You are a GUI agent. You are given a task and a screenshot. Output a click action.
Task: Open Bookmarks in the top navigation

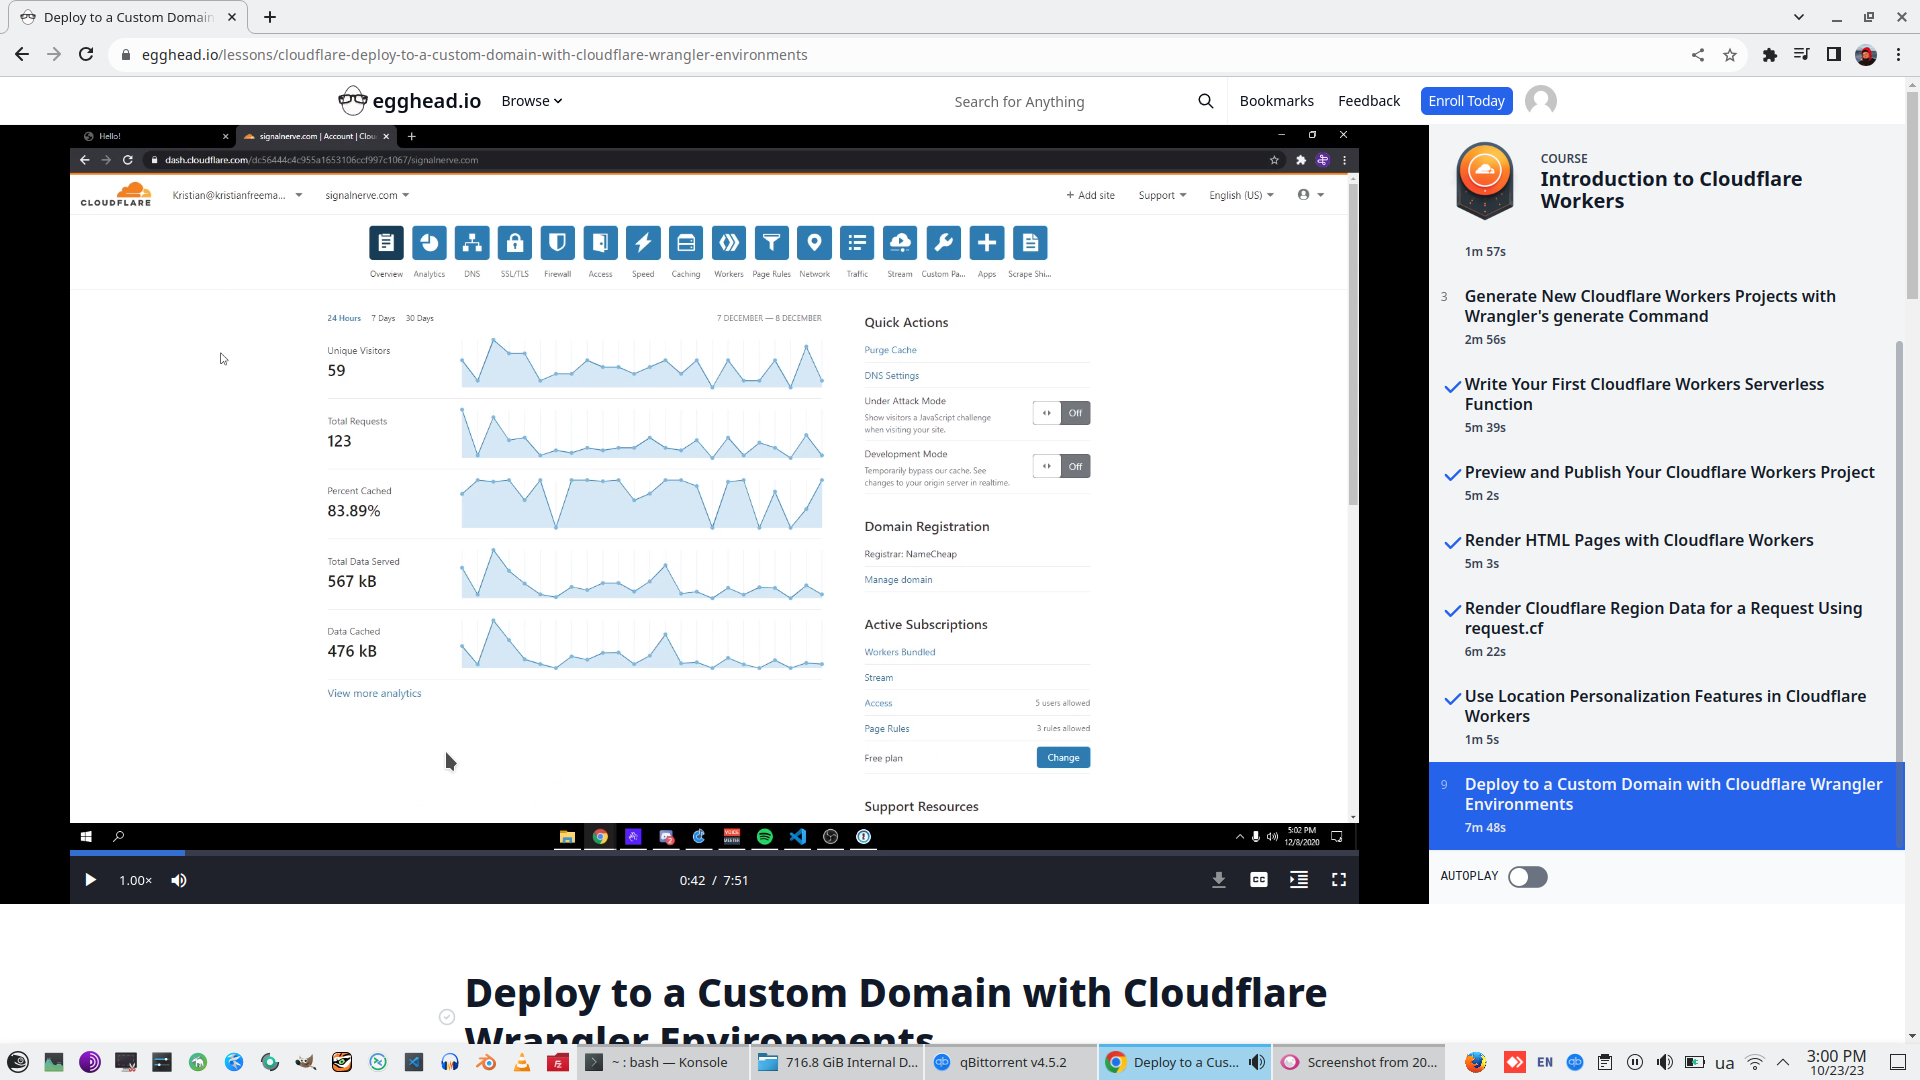pyautogui.click(x=1276, y=101)
